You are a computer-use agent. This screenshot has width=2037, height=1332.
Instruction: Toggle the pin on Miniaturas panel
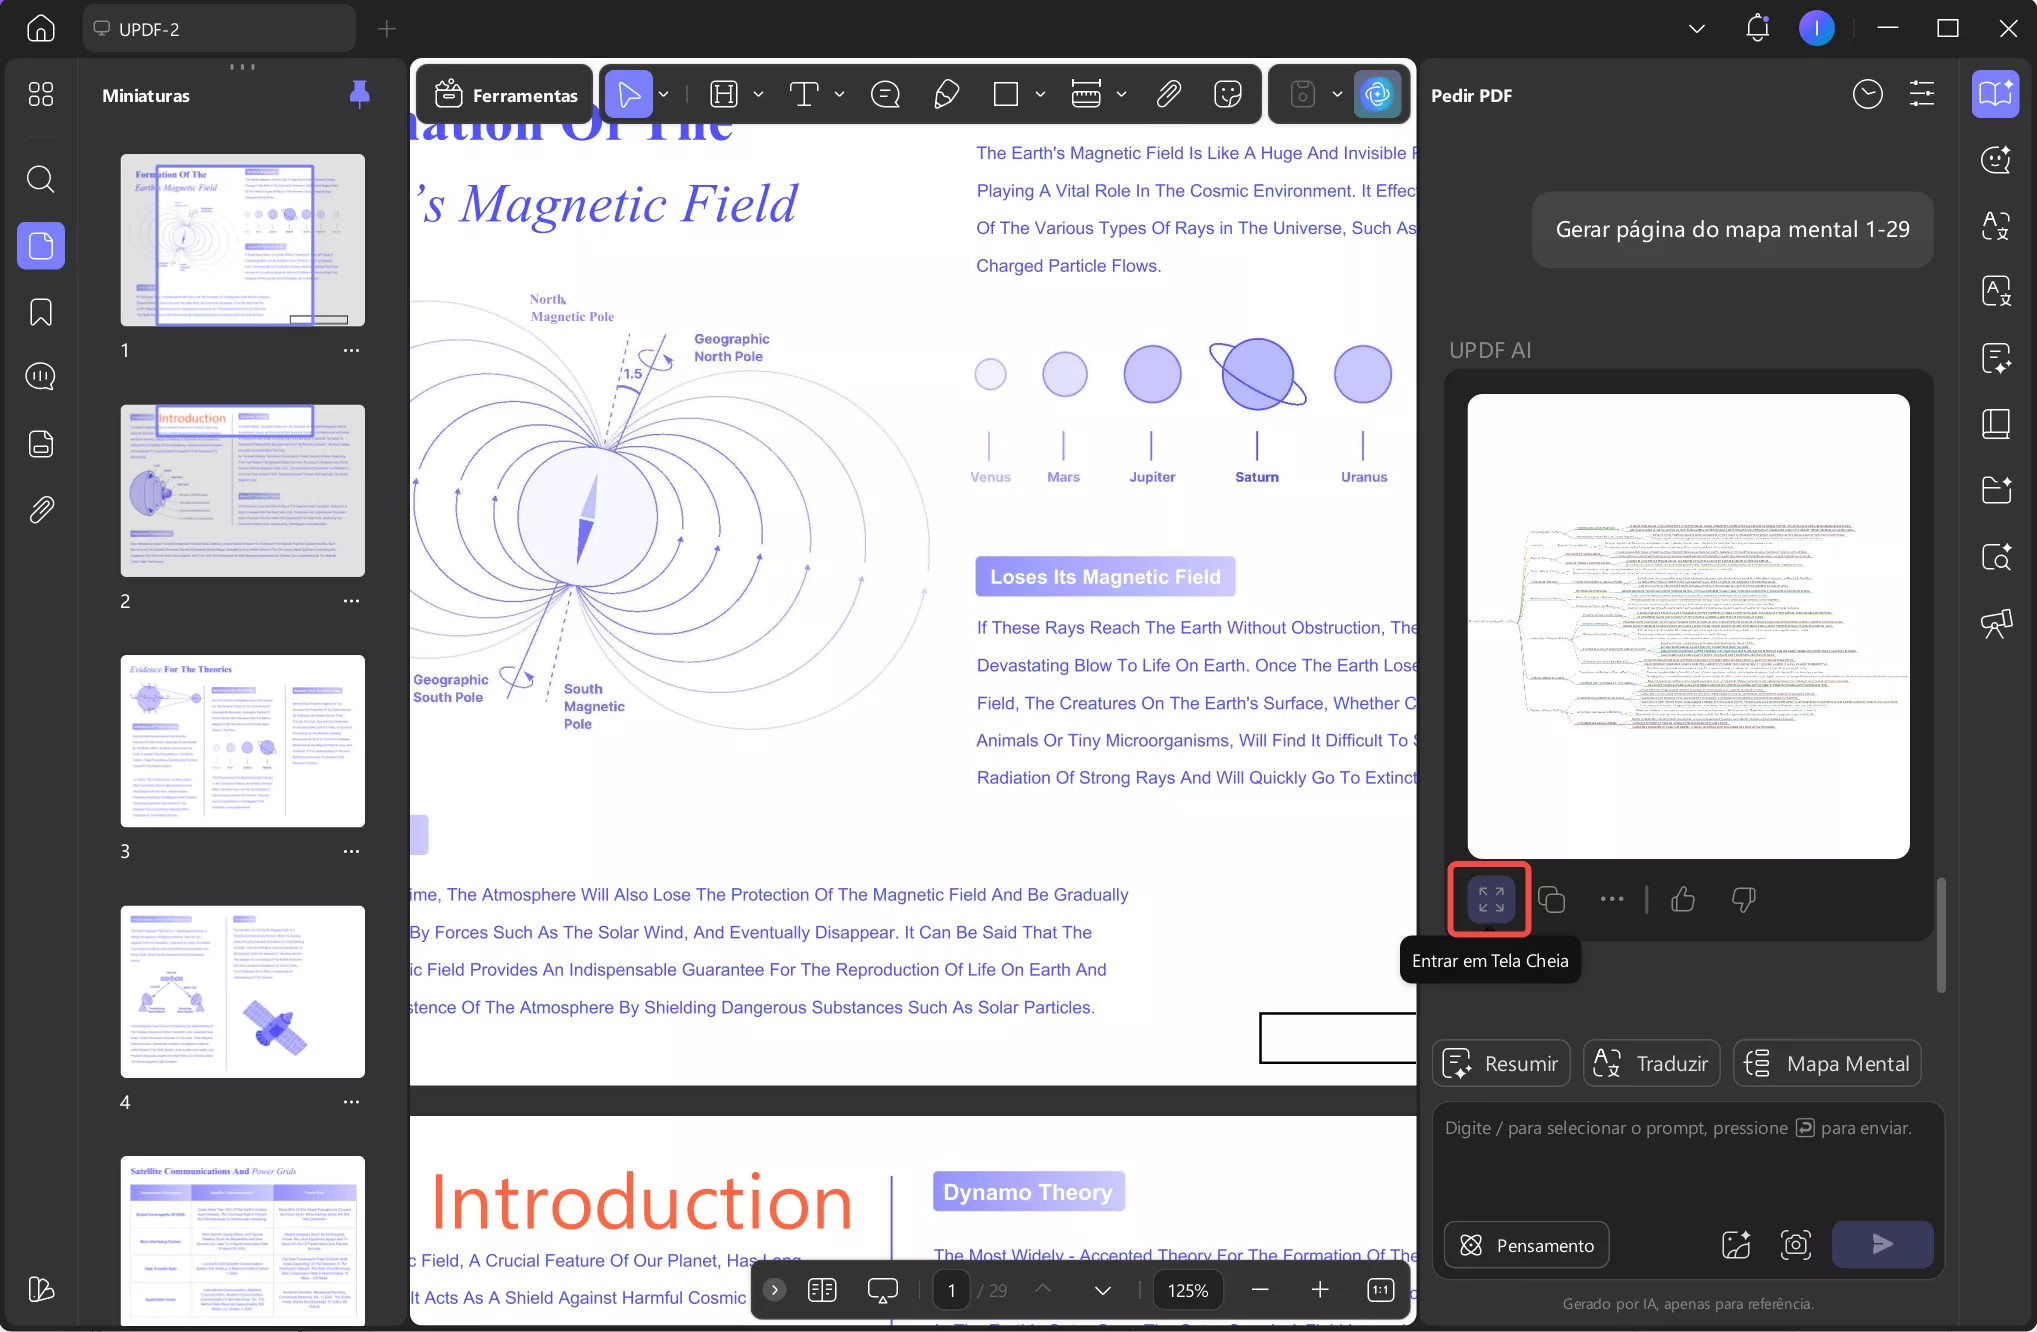tap(359, 95)
